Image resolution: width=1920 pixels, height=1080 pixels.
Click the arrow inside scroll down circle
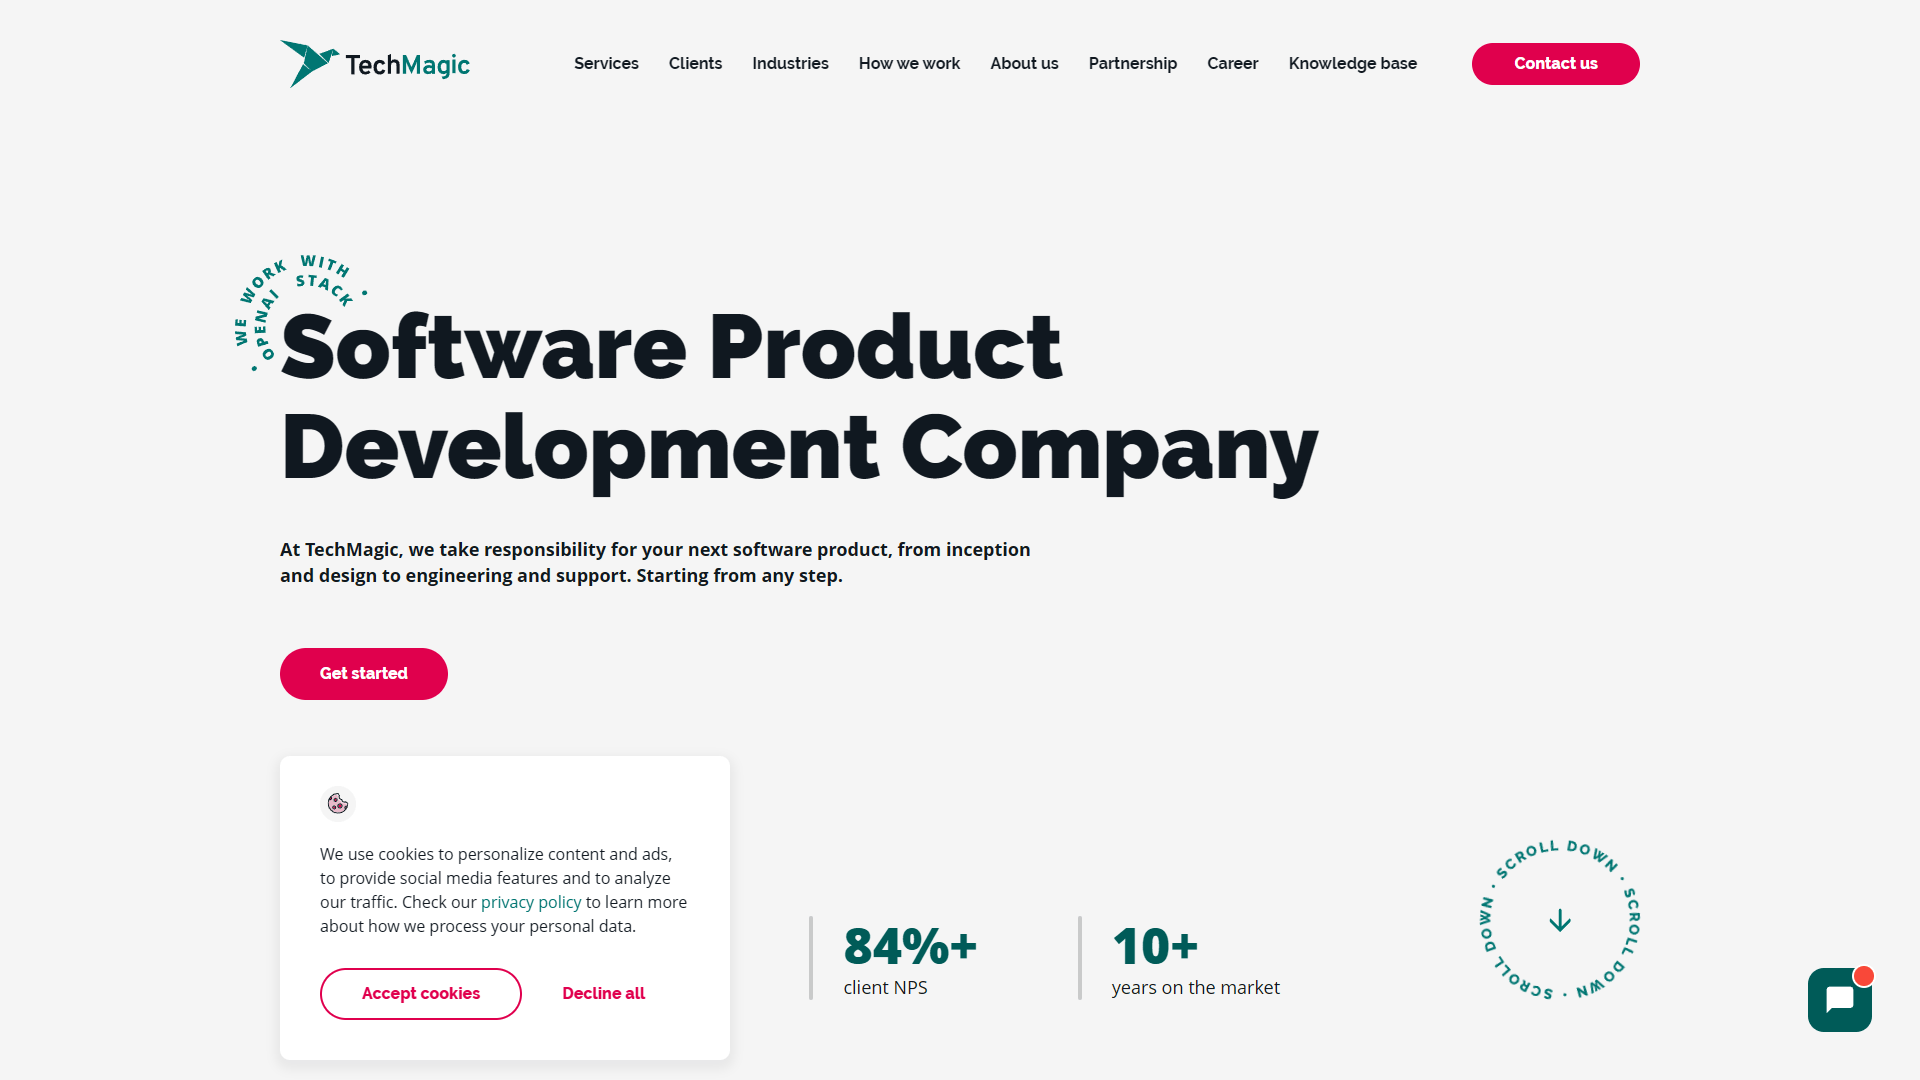point(1560,920)
